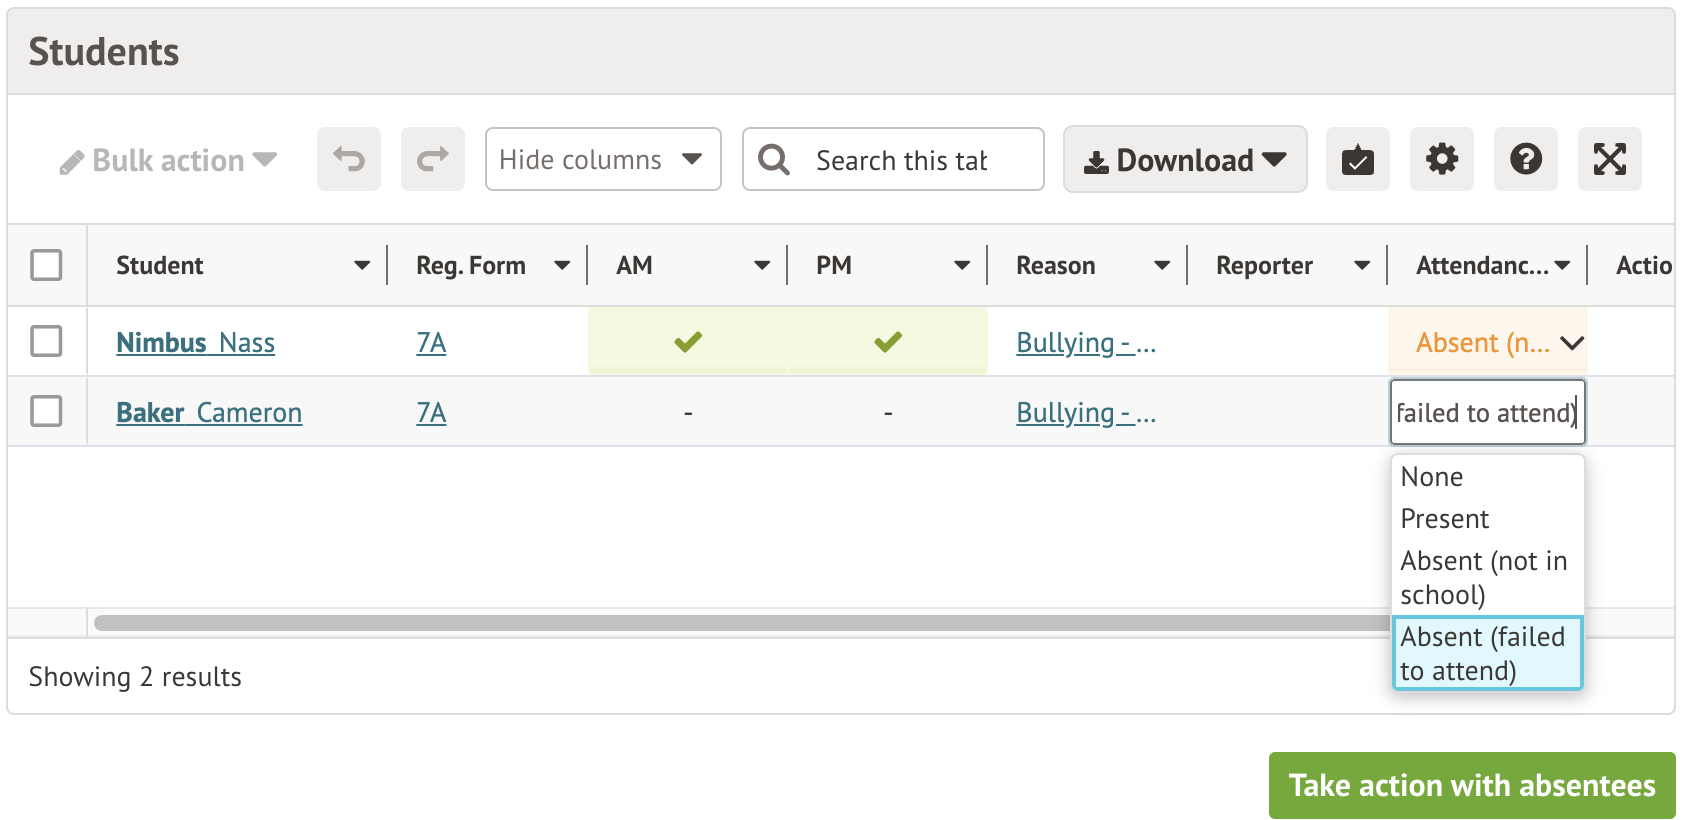Open the calendar check icon button

(1357, 159)
